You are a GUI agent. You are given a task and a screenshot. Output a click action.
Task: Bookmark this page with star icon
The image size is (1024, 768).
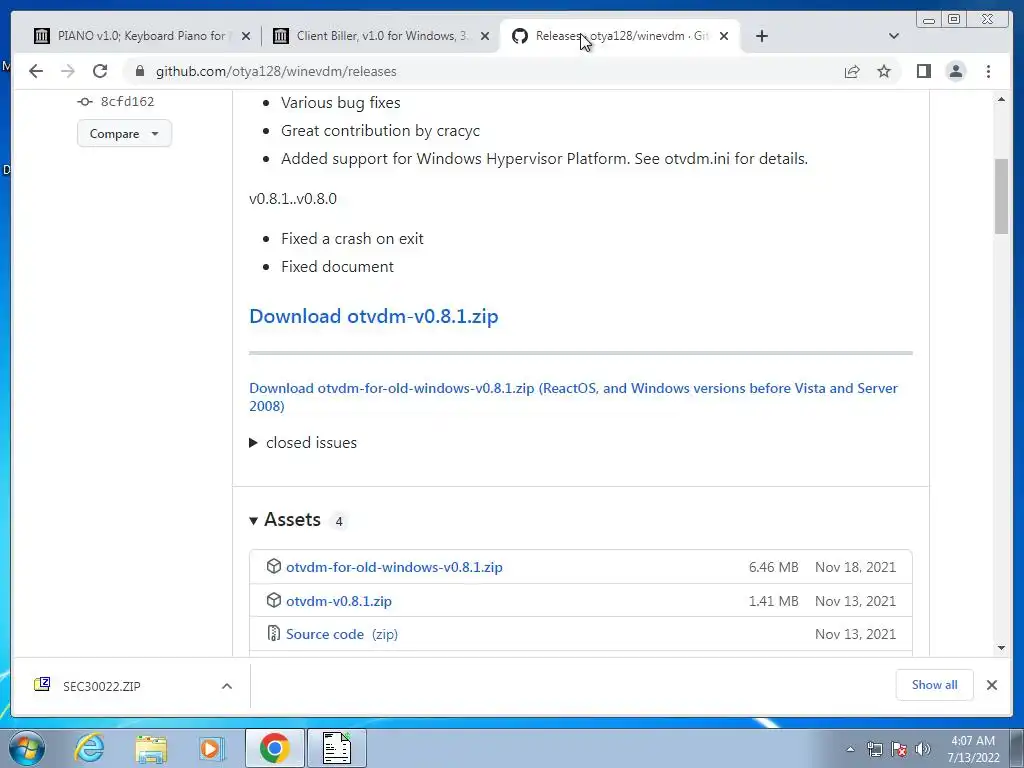click(x=884, y=71)
